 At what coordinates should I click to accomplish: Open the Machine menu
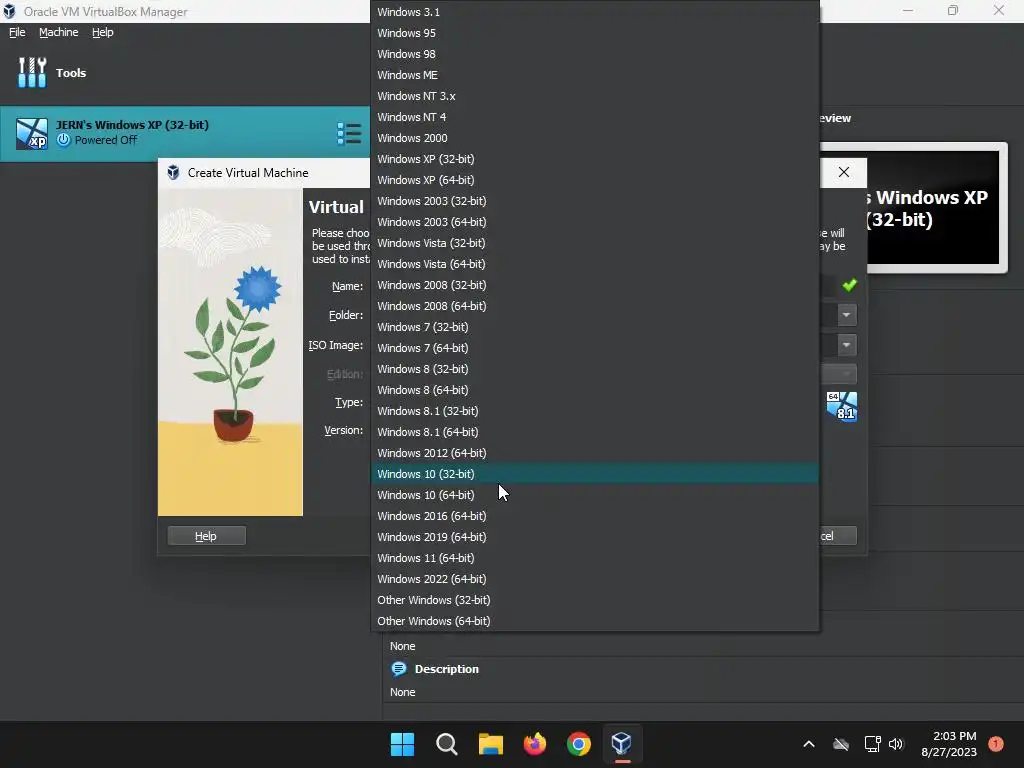pyautogui.click(x=58, y=32)
